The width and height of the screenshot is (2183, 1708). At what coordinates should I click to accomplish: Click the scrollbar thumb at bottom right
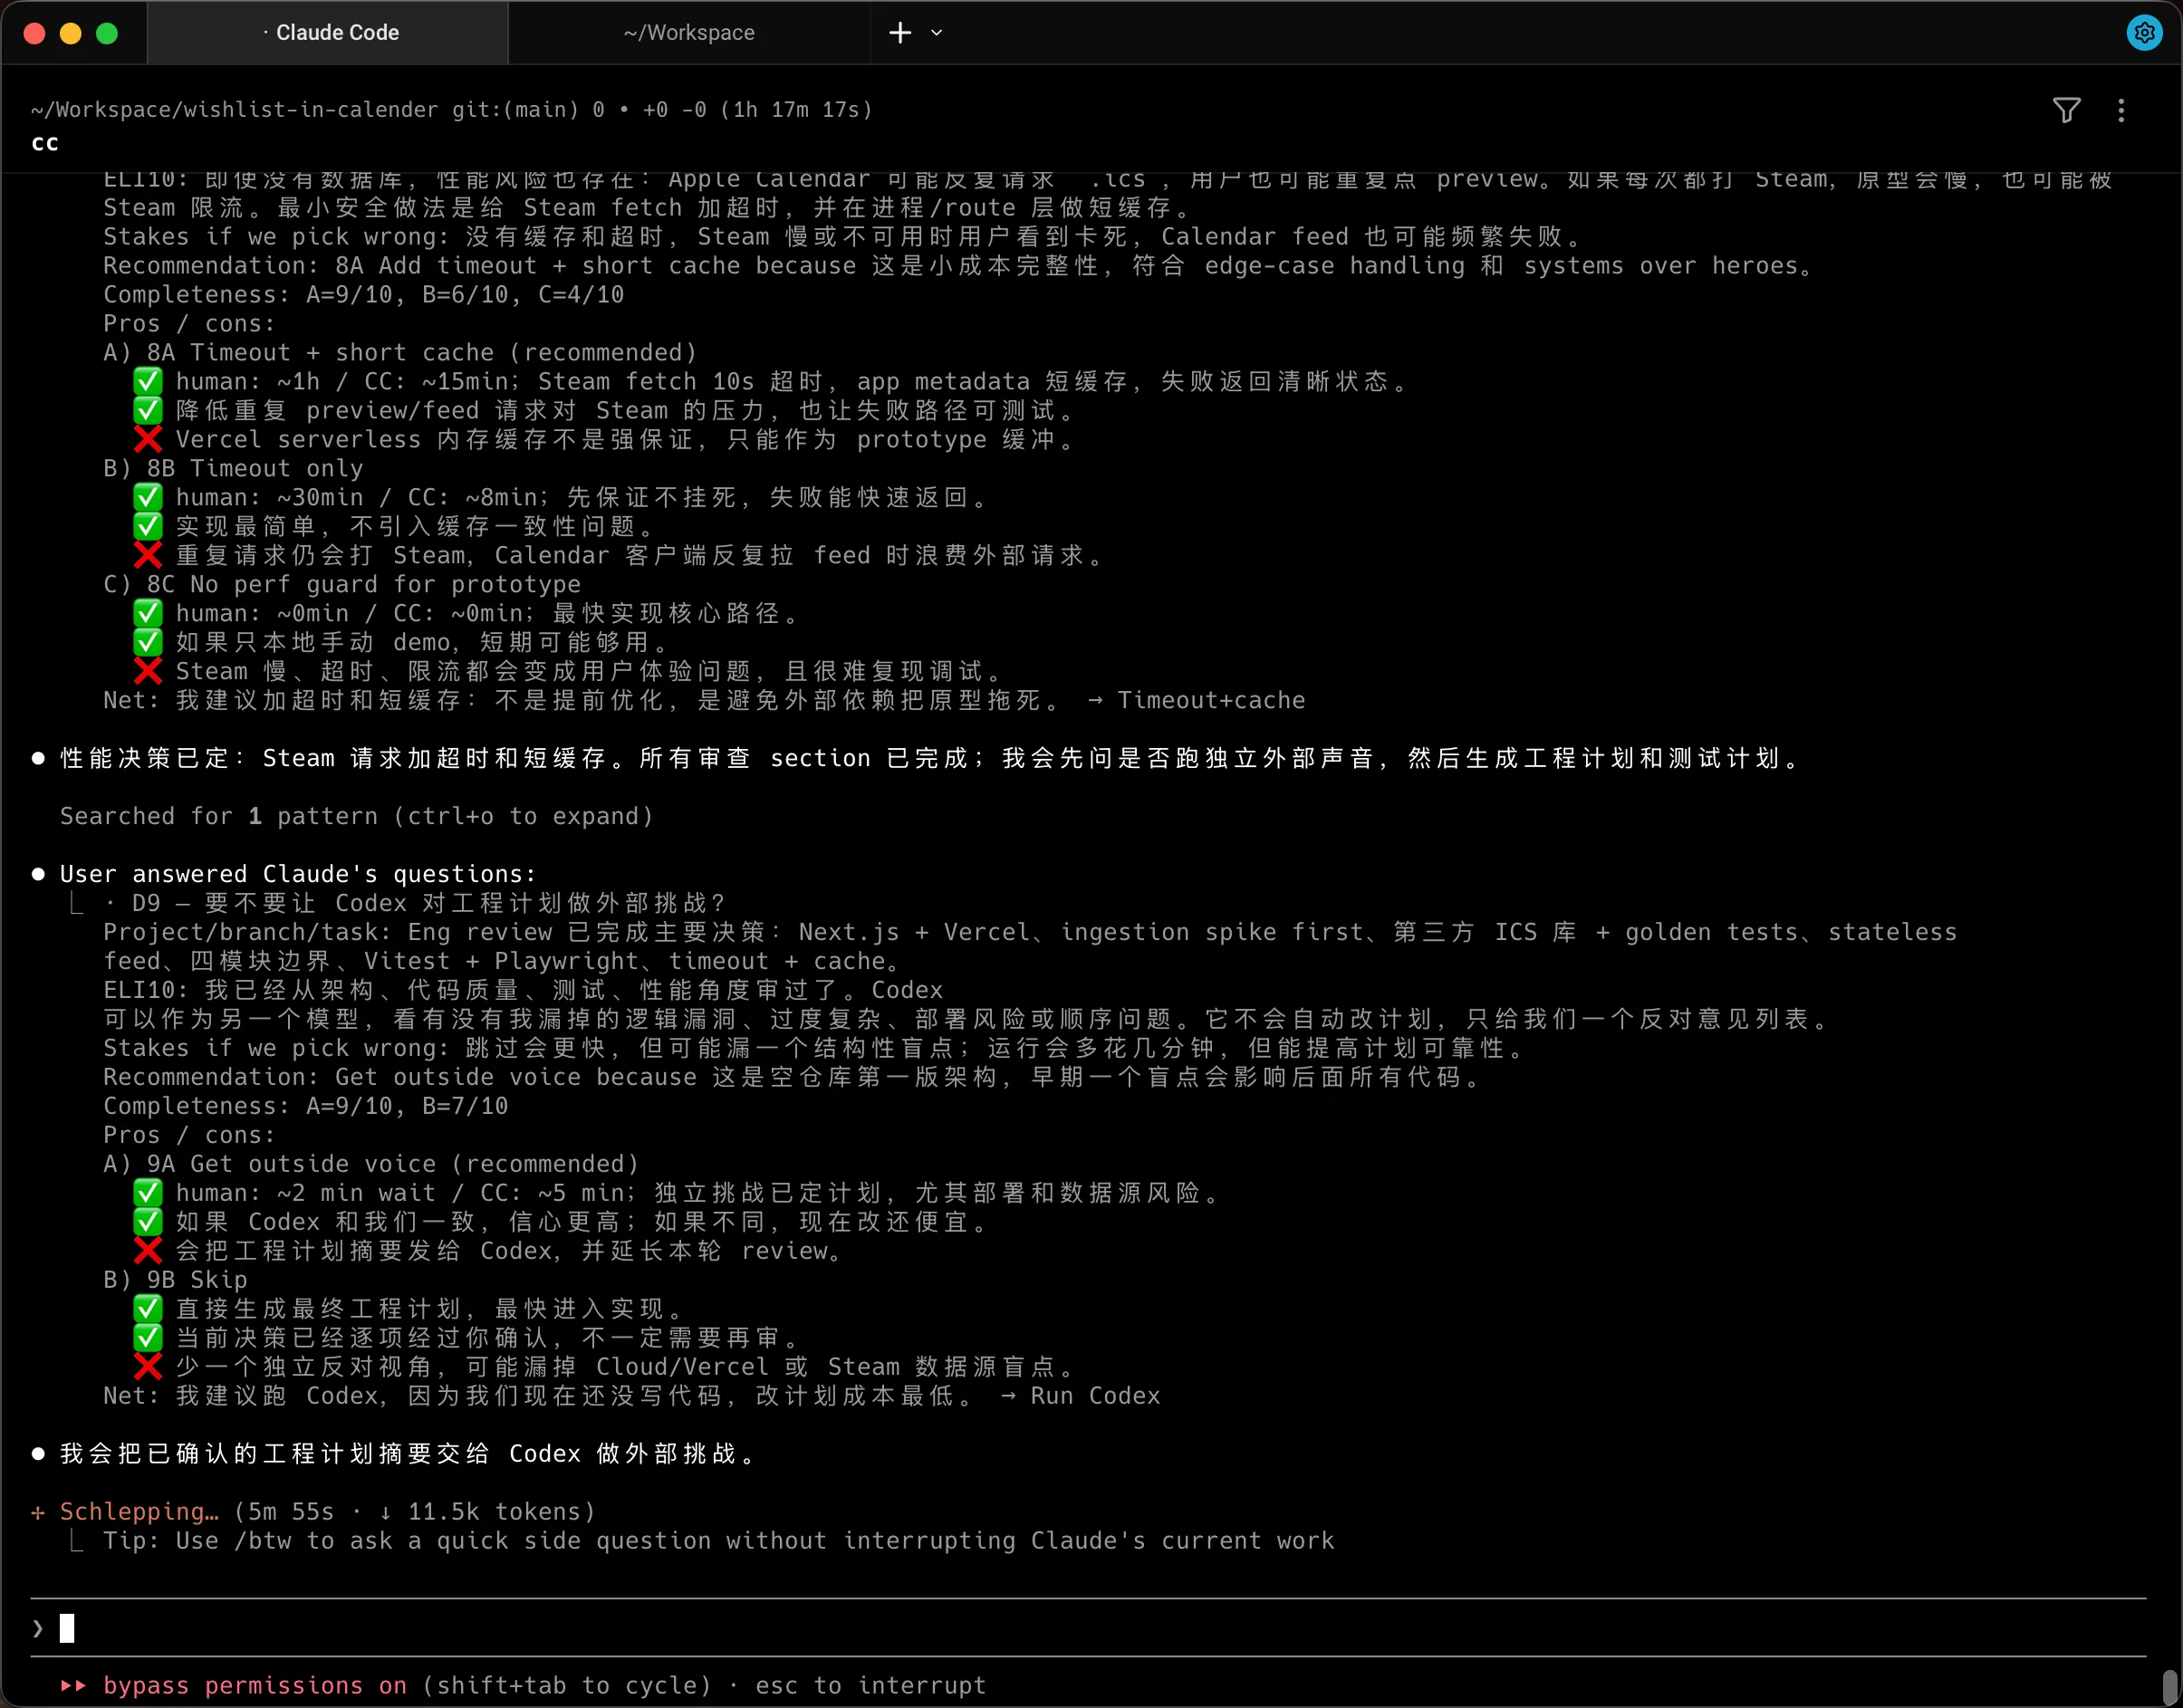pyautogui.click(x=2169, y=1687)
